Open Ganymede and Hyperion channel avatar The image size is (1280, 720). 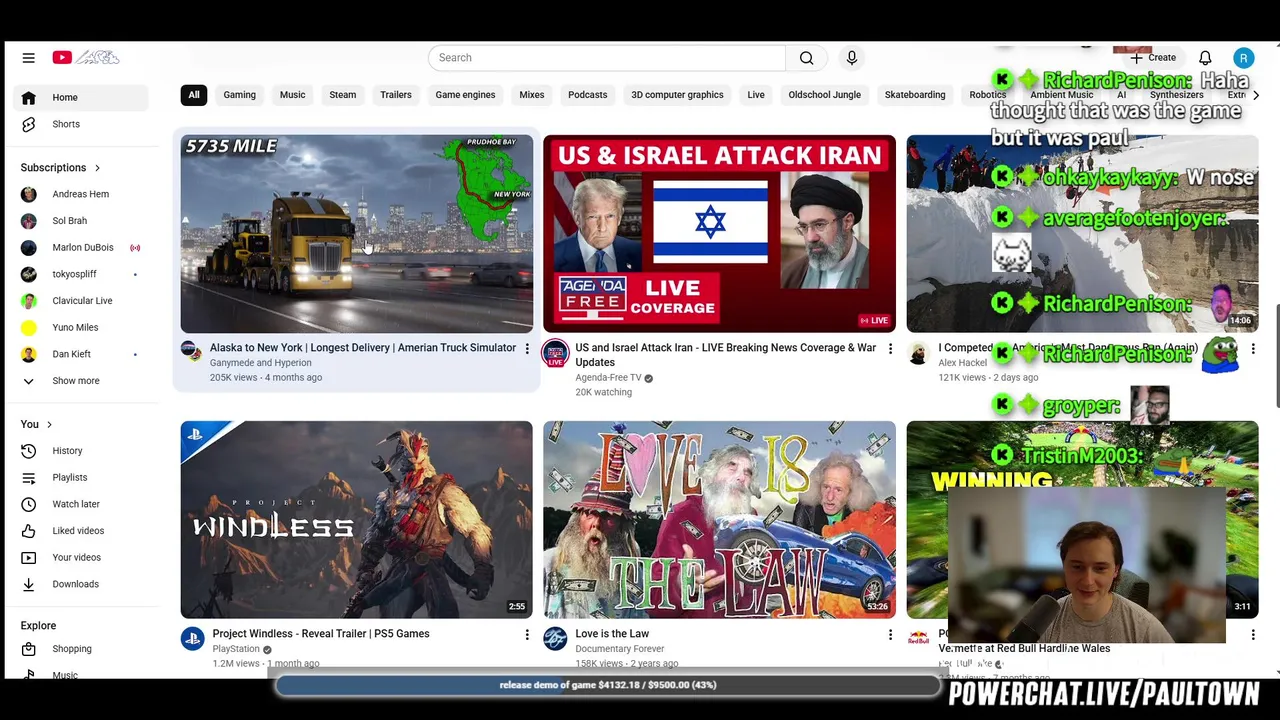coord(191,352)
